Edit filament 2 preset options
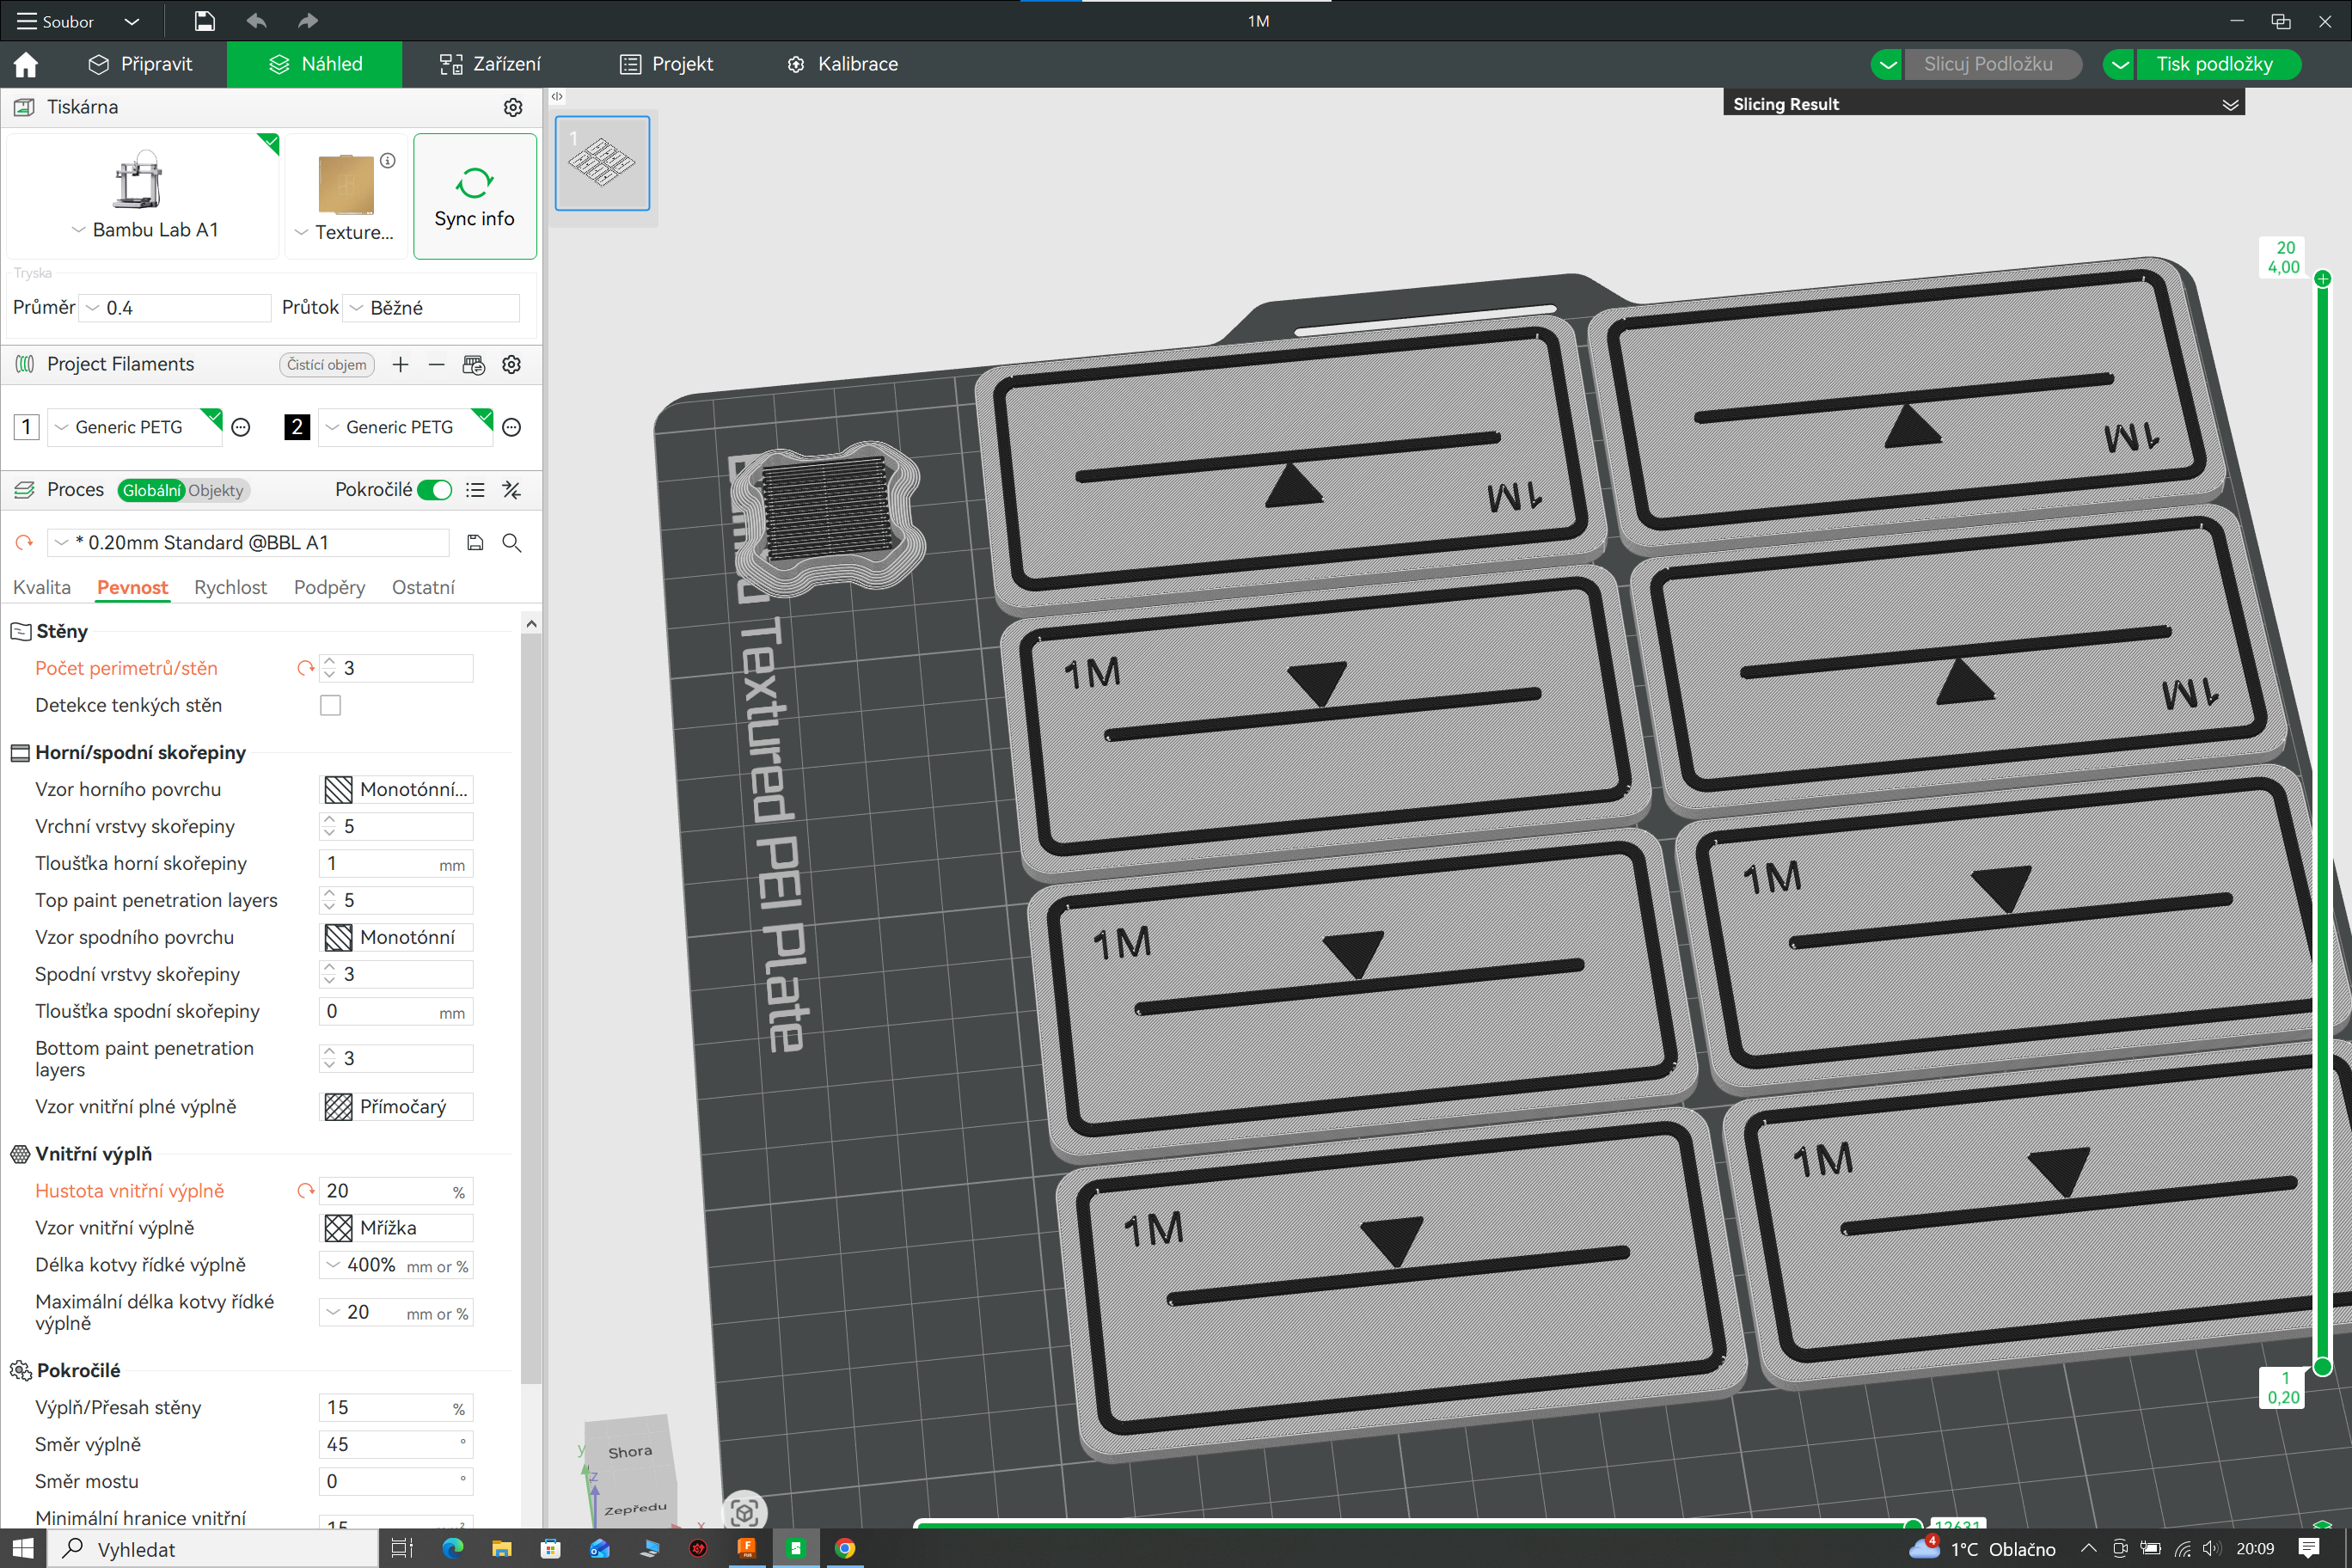 512,428
